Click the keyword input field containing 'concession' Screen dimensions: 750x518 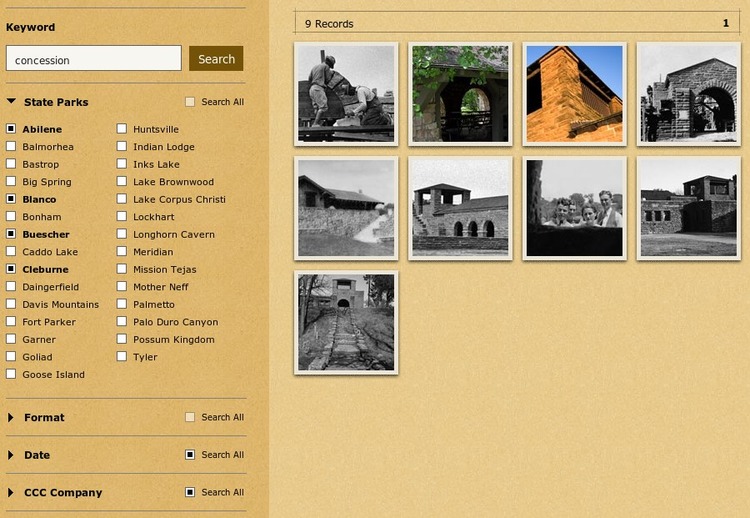[x=93, y=60]
